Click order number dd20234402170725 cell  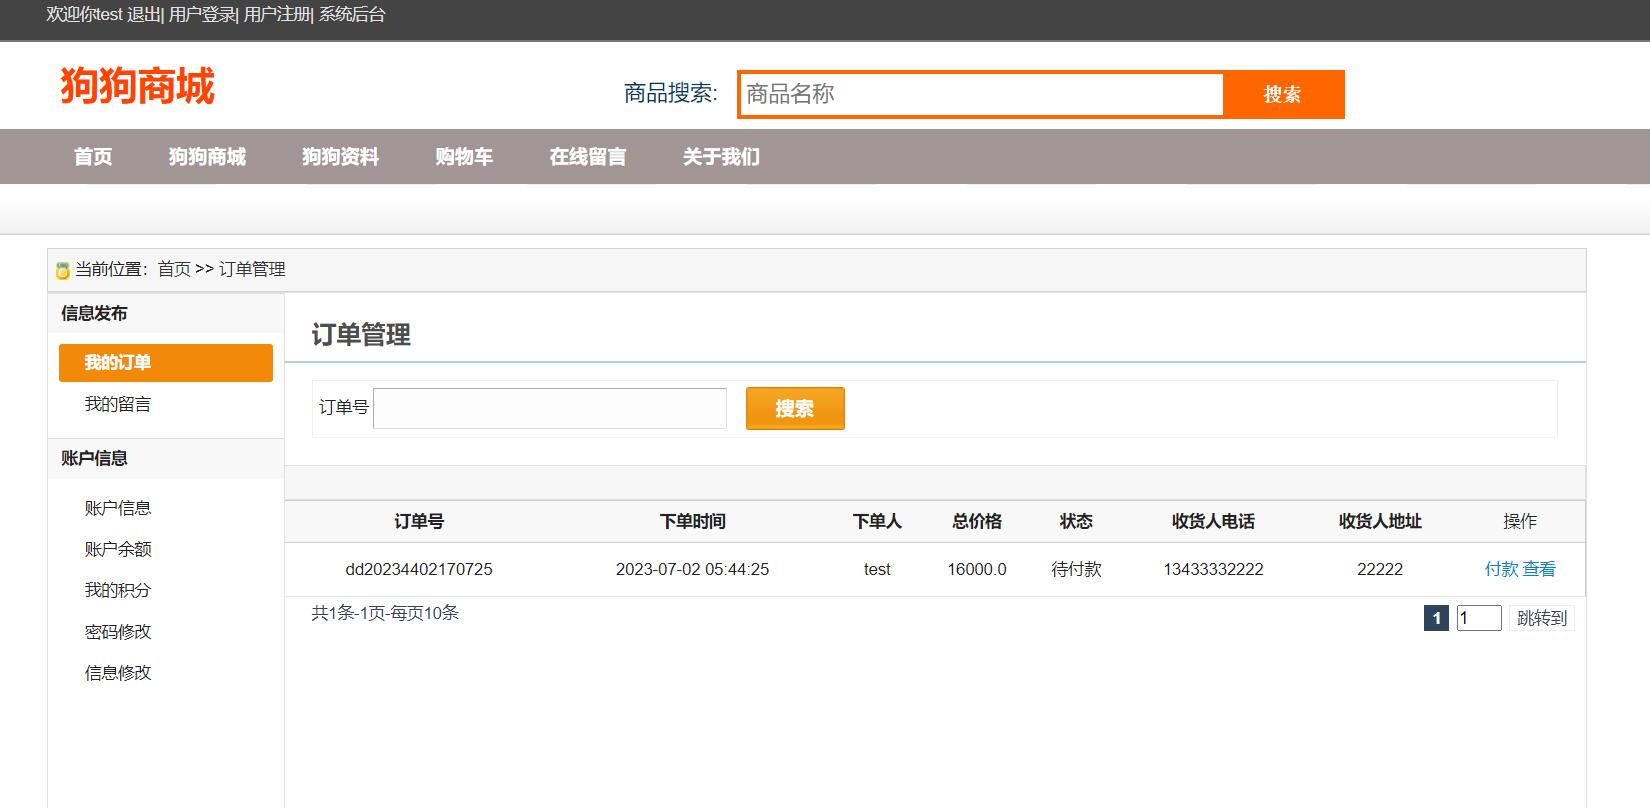[419, 569]
